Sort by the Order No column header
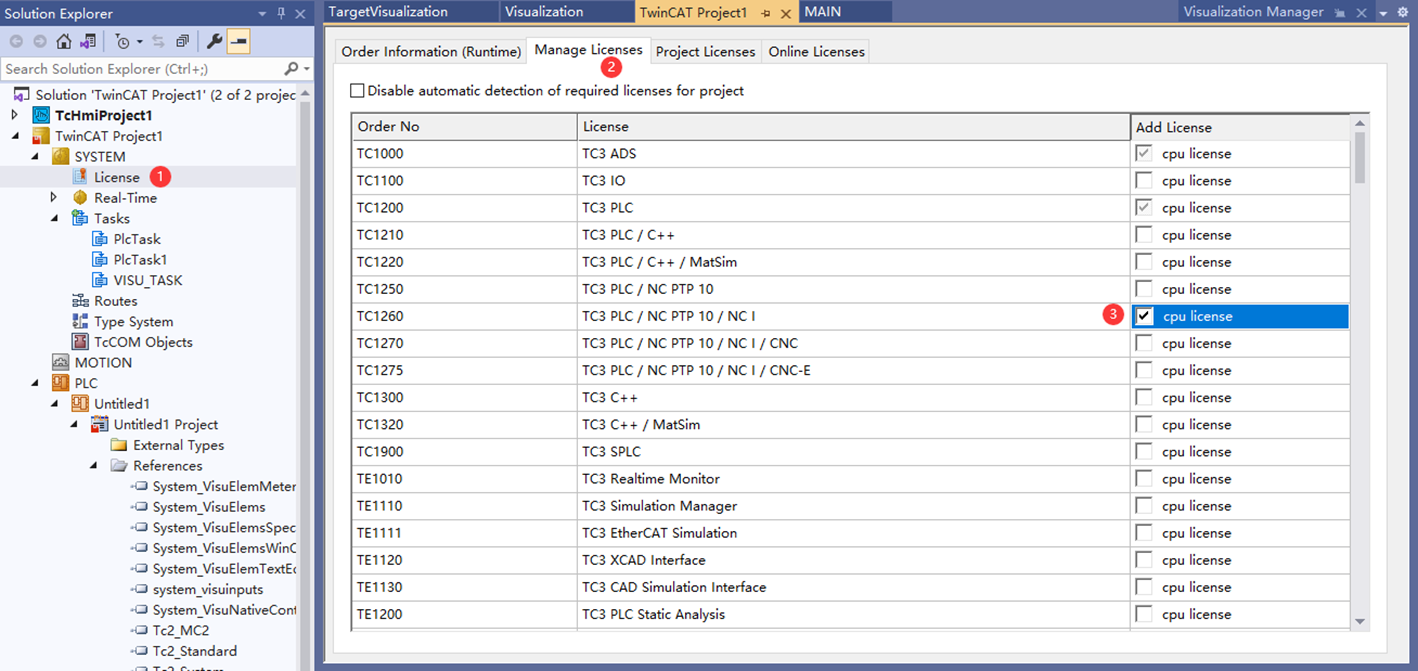 tap(464, 127)
